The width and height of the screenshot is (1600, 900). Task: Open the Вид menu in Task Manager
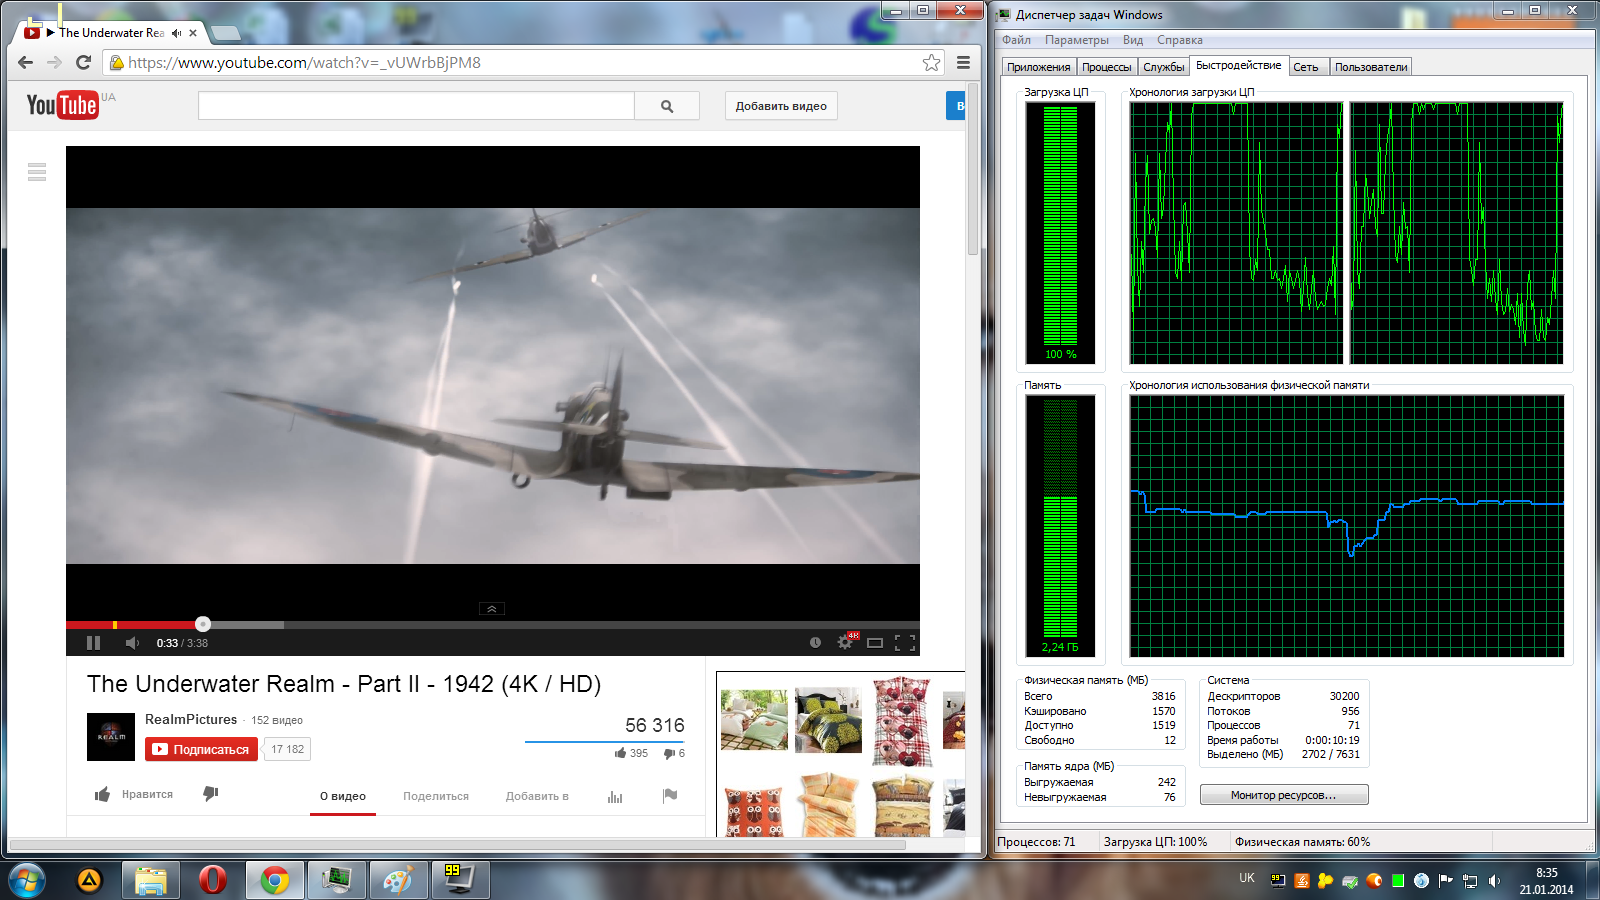1132,40
